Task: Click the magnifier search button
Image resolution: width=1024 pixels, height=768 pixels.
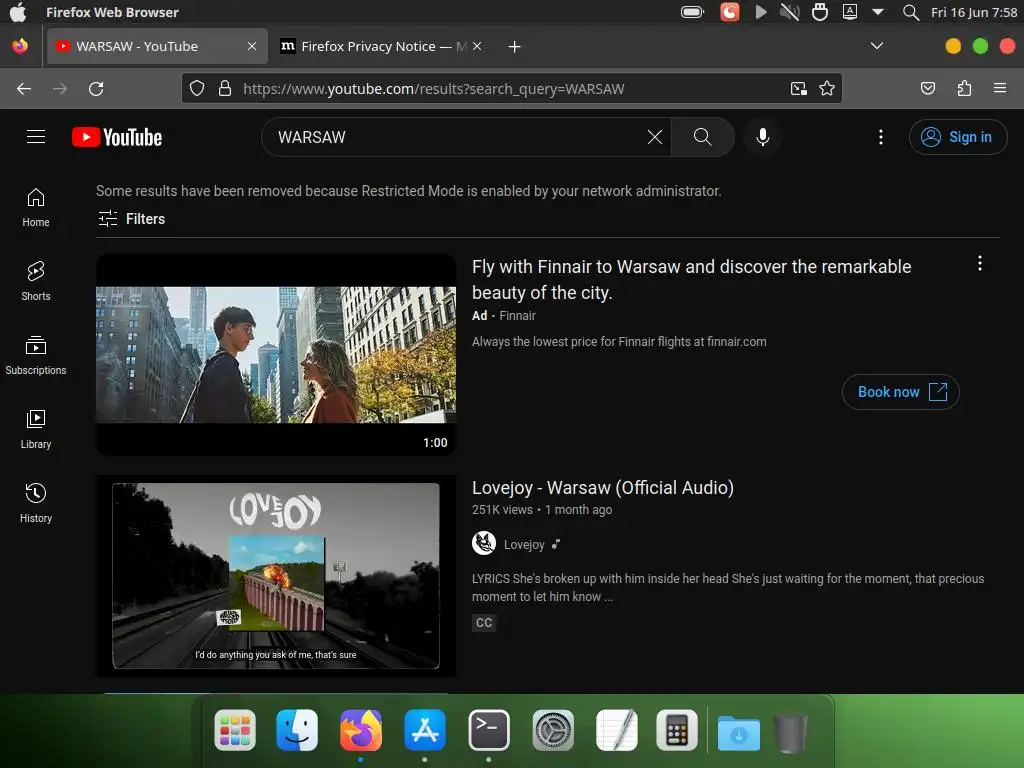Action: [703, 136]
